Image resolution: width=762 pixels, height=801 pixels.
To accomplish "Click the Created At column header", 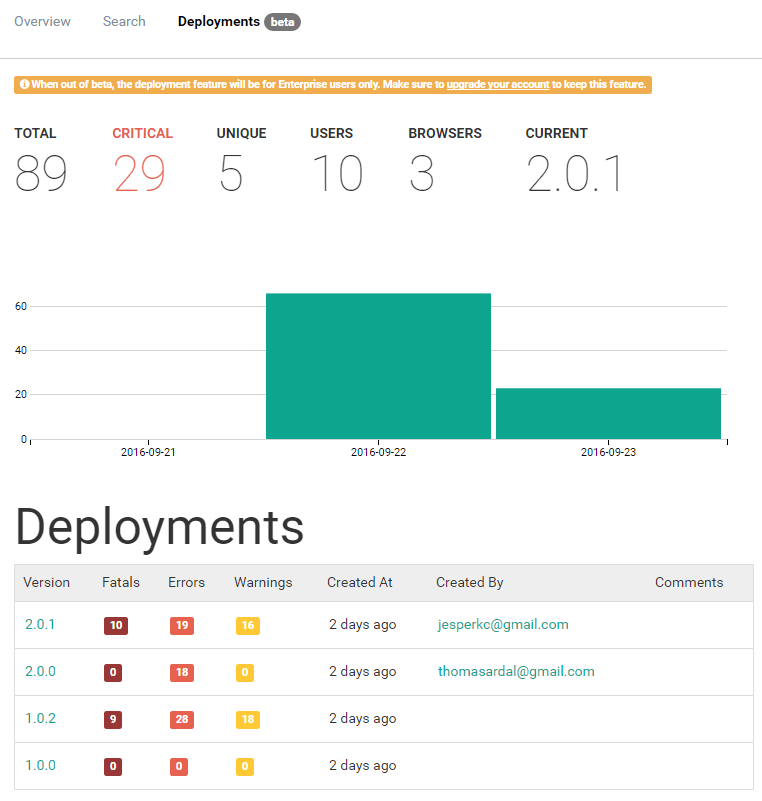I will point(360,582).
